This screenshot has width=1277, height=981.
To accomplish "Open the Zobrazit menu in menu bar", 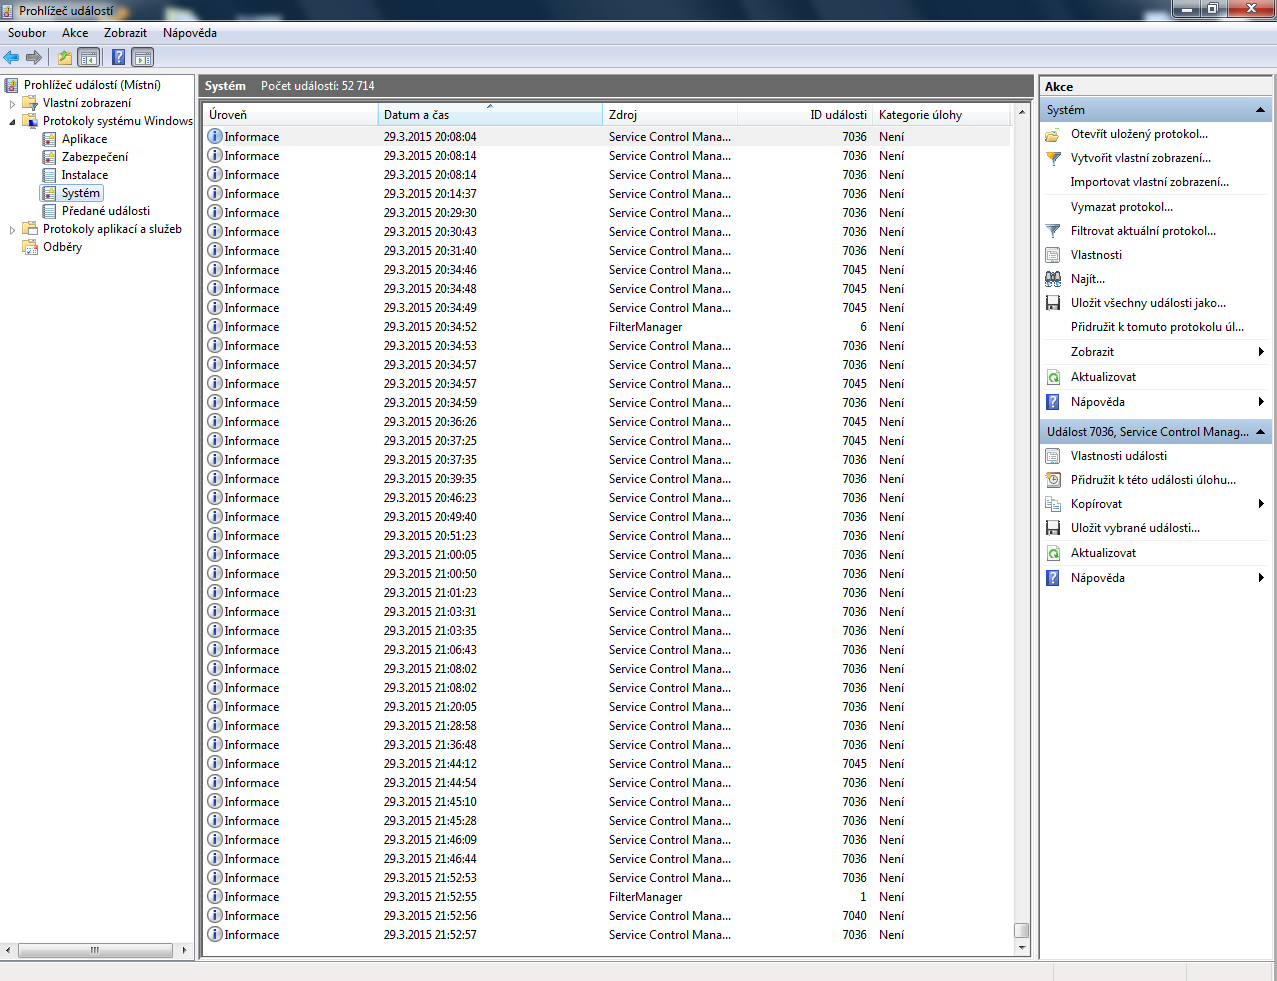I will click(x=125, y=33).
